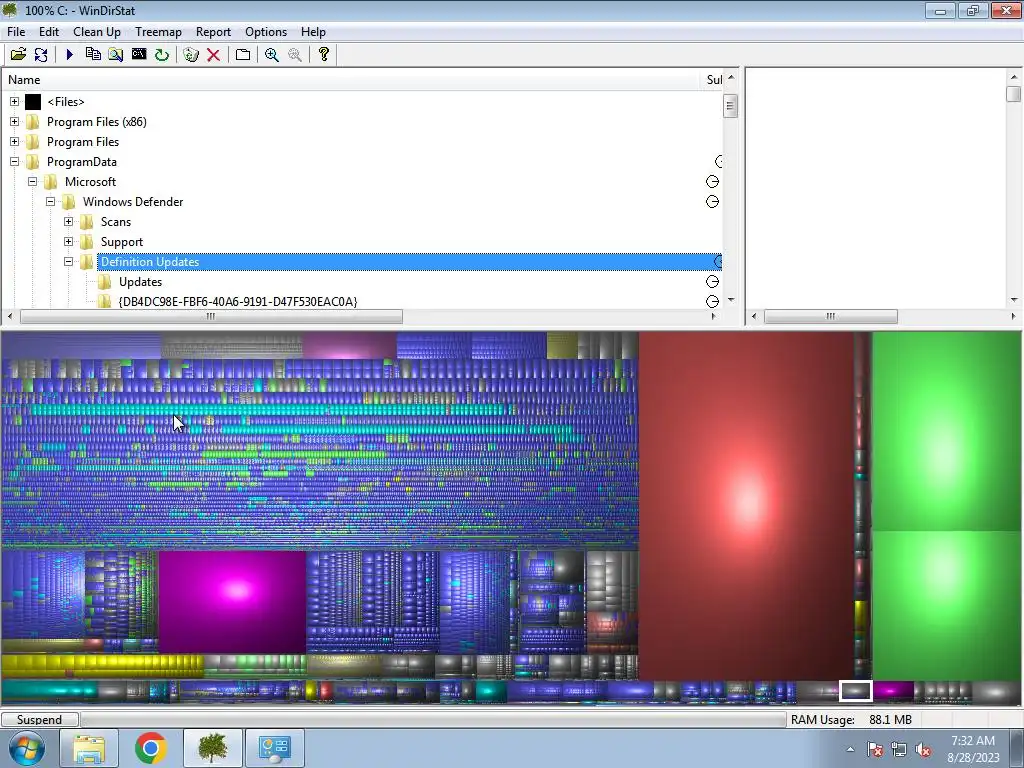1024x768 pixels.
Task: Click the WinDirStat tree taskbar button
Action: coord(212,748)
